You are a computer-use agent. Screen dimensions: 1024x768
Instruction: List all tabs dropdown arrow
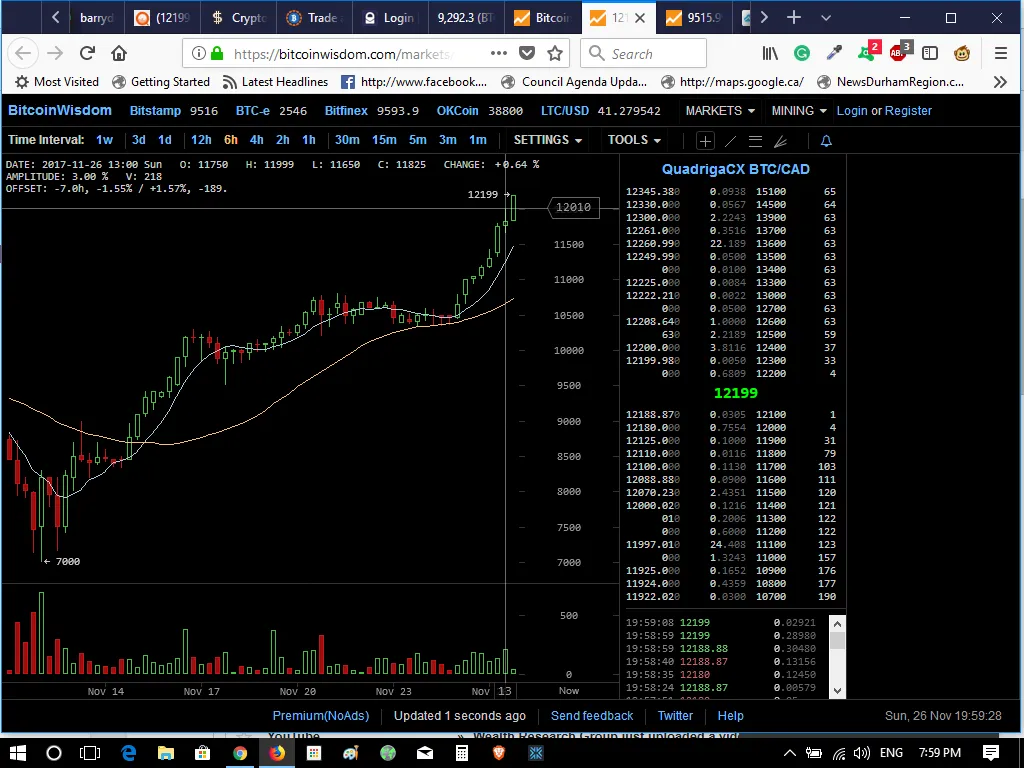pyautogui.click(x=826, y=18)
